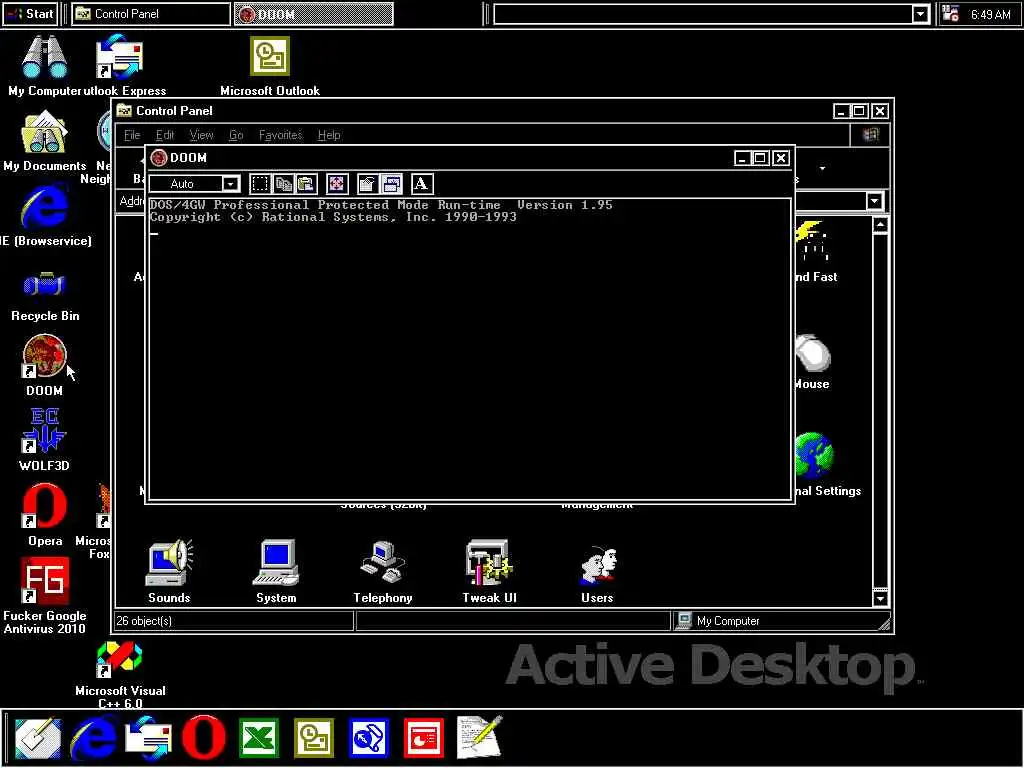This screenshot has height=768, width=1024.
Task: Click the Copy icon in the DOOM toolbar
Action: point(283,184)
